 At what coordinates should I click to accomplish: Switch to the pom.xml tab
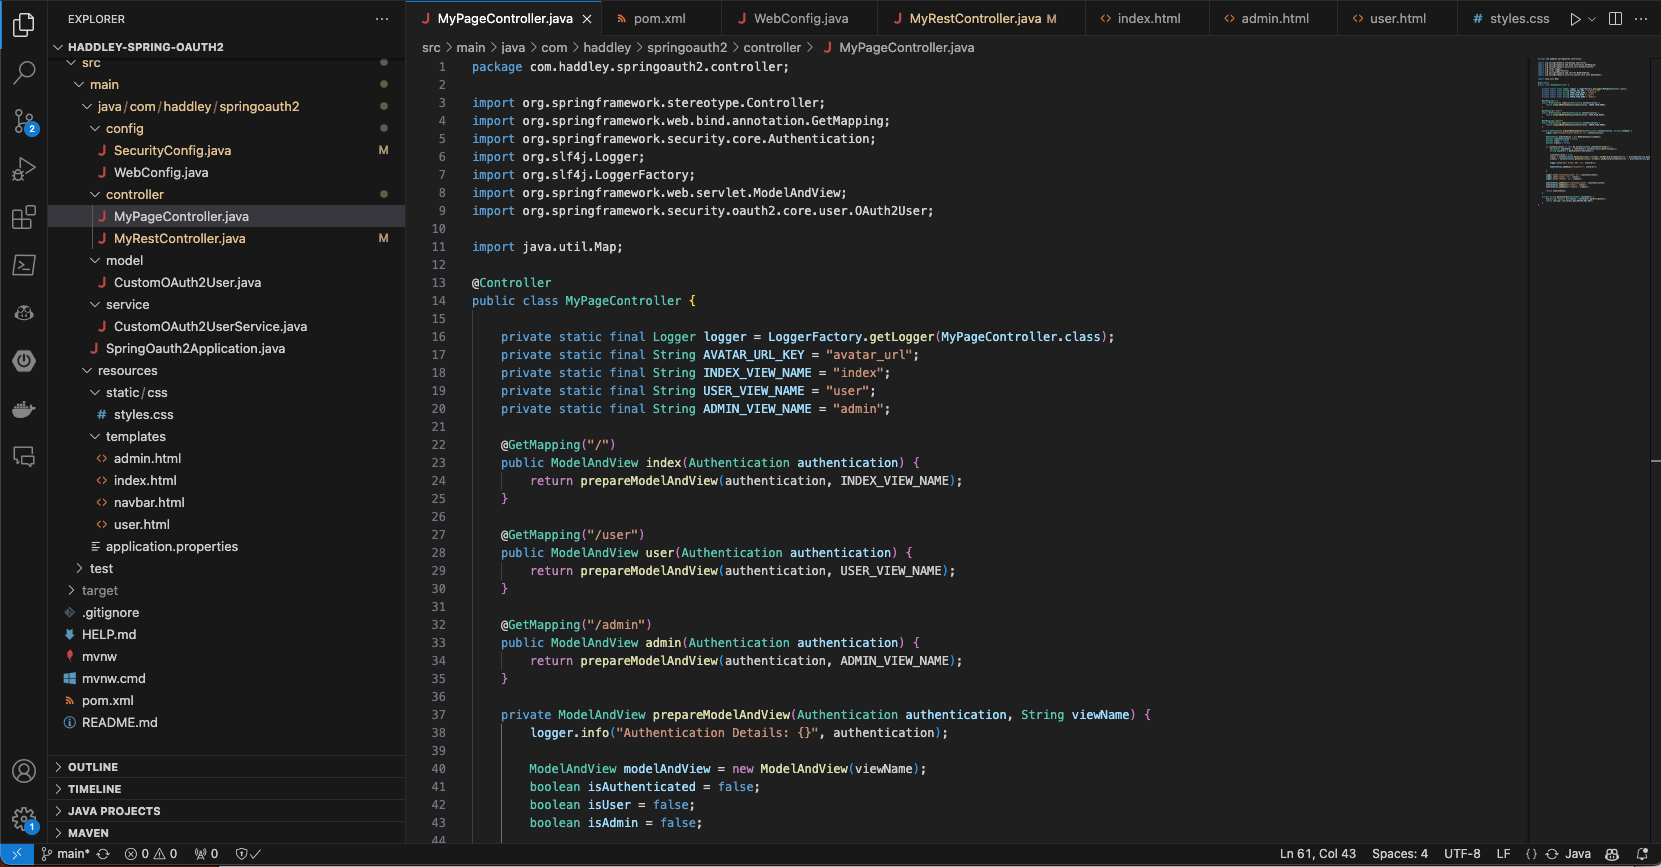click(x=659, y=19)
